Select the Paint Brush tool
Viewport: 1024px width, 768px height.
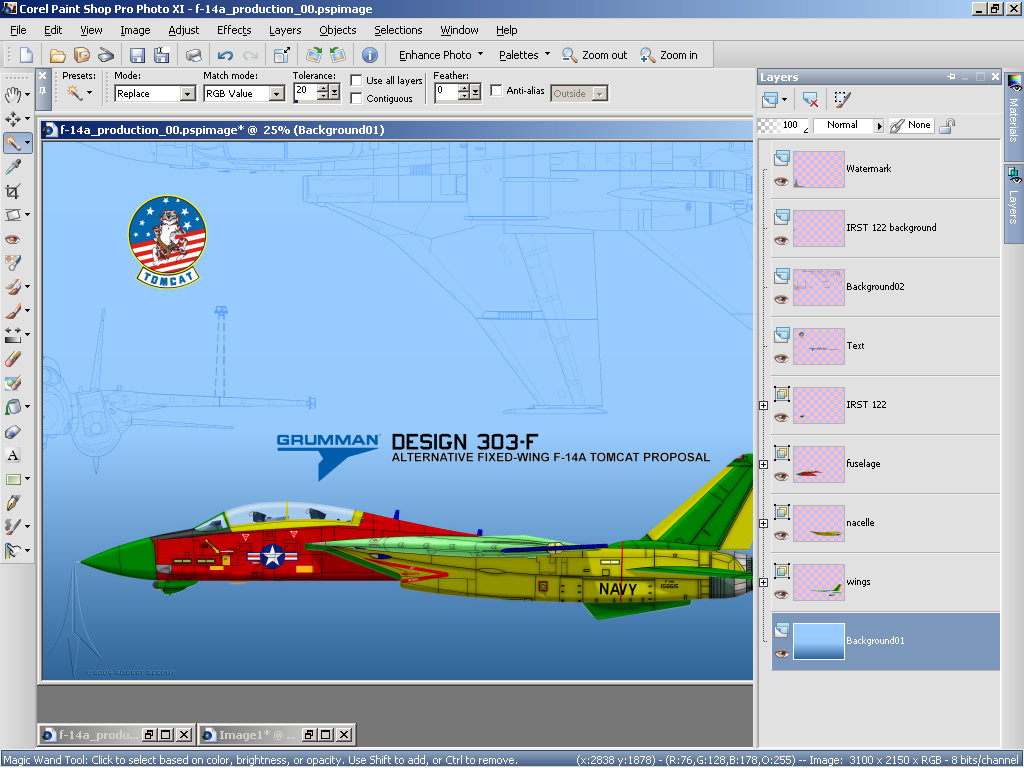[x=12, y=311]
